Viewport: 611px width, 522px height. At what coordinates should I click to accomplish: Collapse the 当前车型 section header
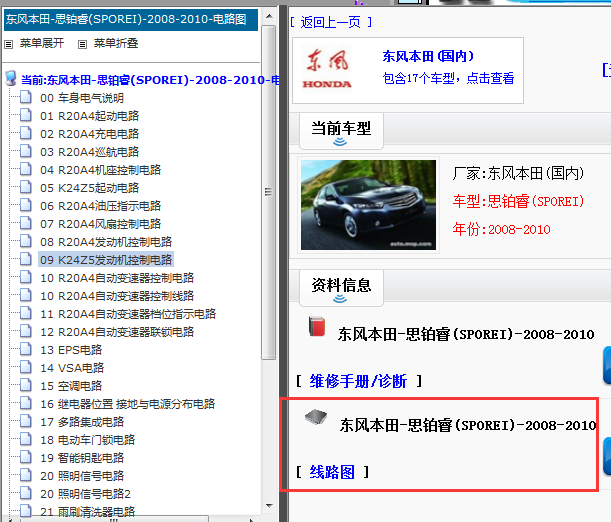(341, 130)
